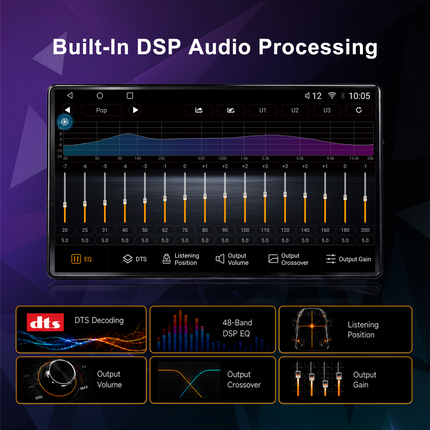Select the U1 user preset
This screenshot has width=430, height=430.
263,110
